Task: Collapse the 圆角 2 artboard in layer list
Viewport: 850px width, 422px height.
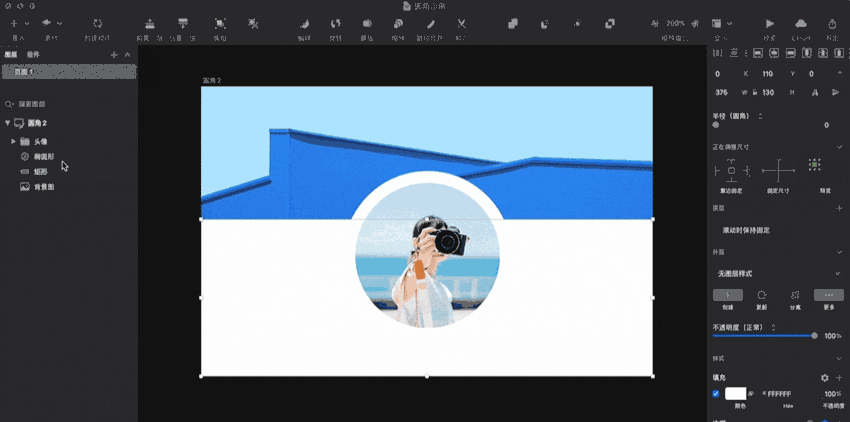Action: click(x=8, y=123)
